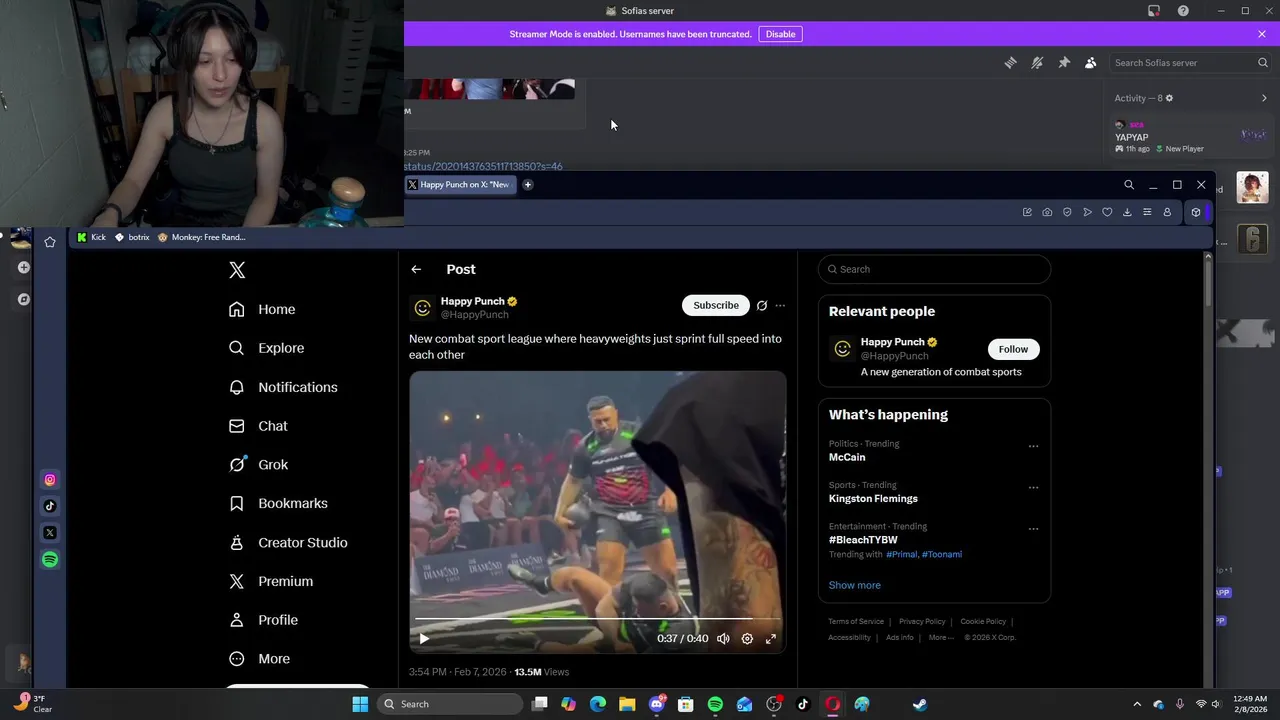Open @HappyPunch handle on the post
This screenshot has height=720, width=1280.
pyautogui.click(x=475, y=314)
